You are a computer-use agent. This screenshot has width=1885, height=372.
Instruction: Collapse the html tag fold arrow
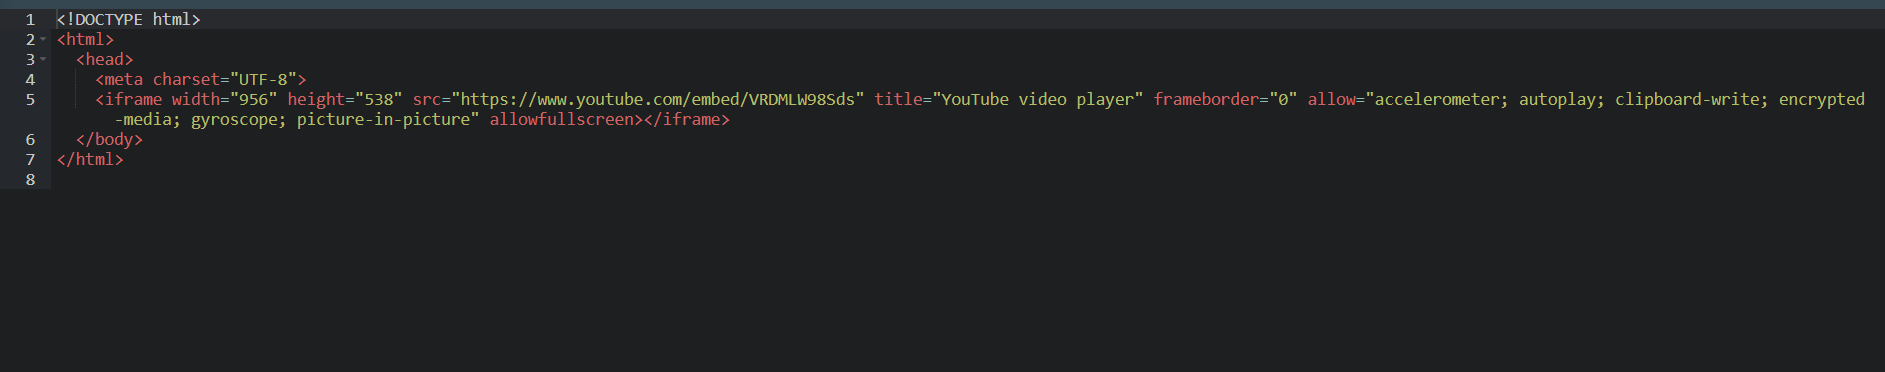pyautogui.click(x=43, y=39)
